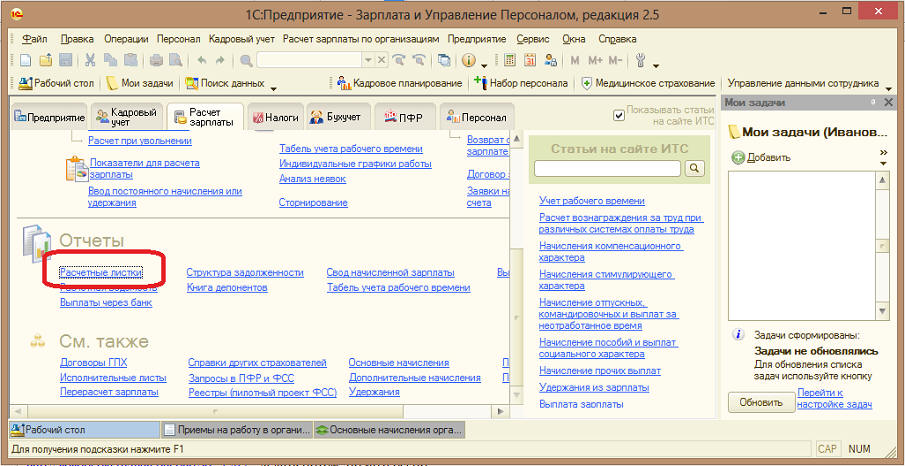Click the Help info icon
Image resolution: width=905 pixels, height=466 pixels.
point(468,60)
